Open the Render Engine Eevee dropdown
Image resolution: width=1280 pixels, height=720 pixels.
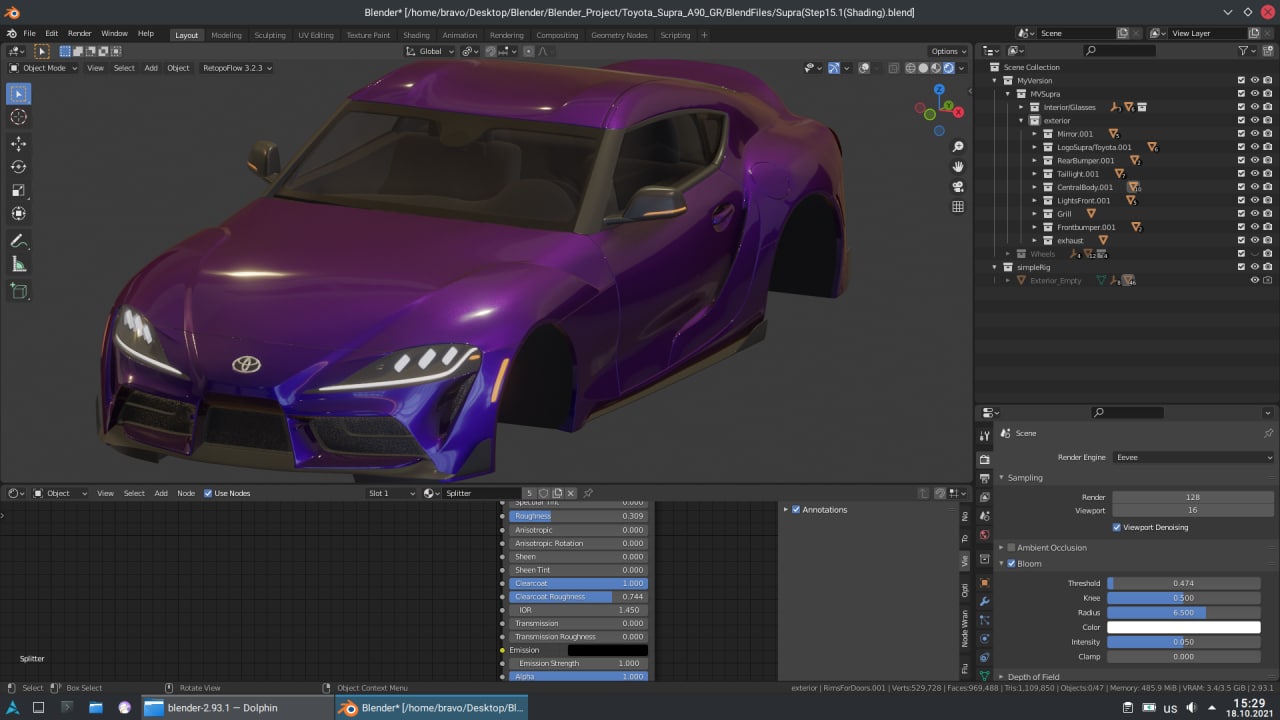click(1193, 457)
